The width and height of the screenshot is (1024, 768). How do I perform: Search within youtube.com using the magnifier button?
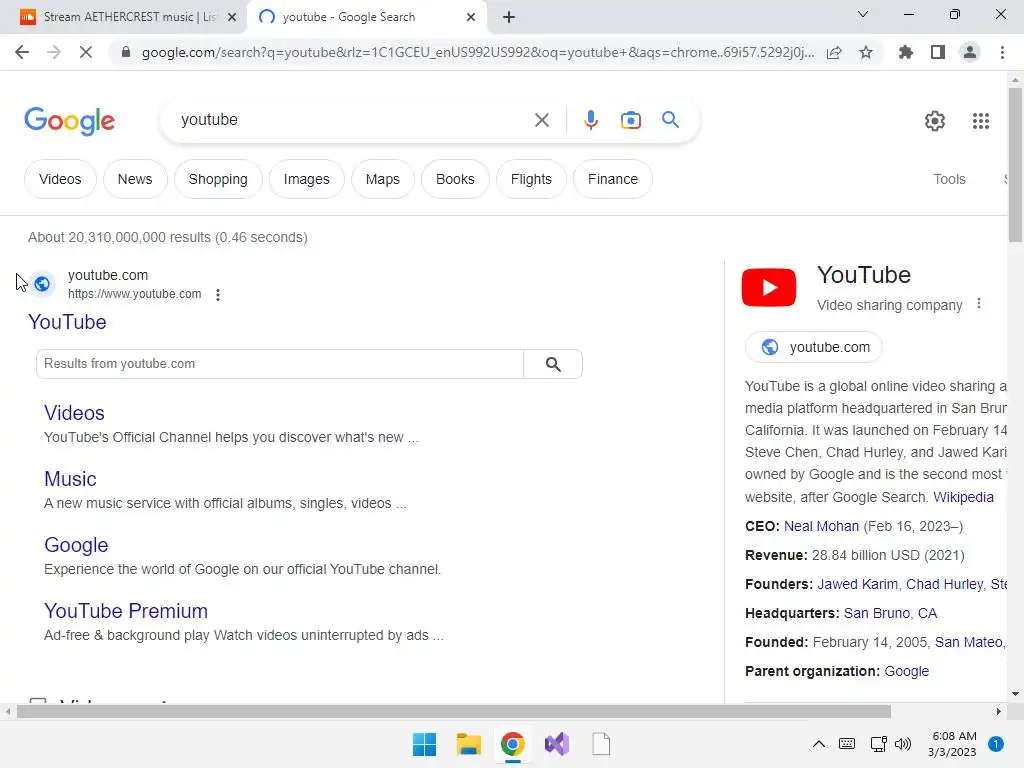click(x=553, y=364)
